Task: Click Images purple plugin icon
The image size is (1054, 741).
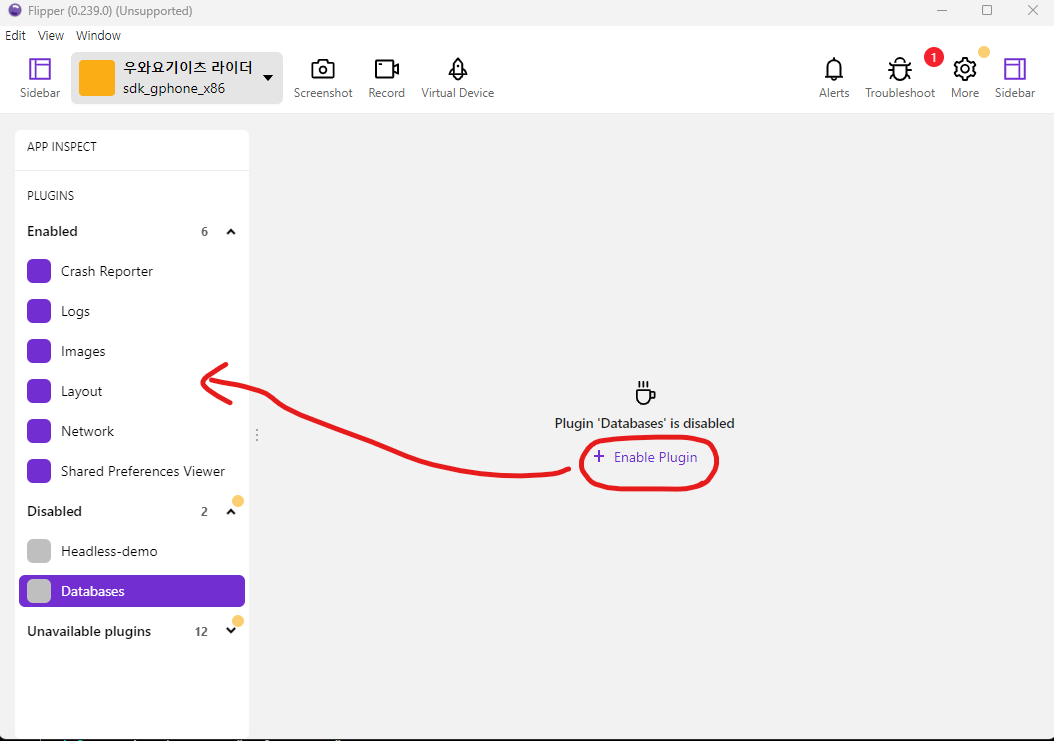Action: click(39, 351)
